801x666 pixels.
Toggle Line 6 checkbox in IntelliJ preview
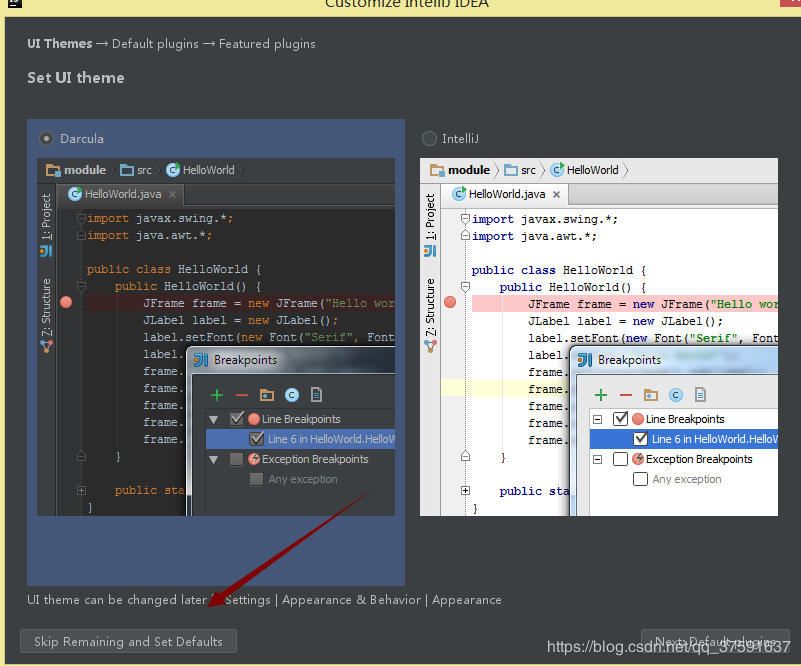click(x=640, y=439)
